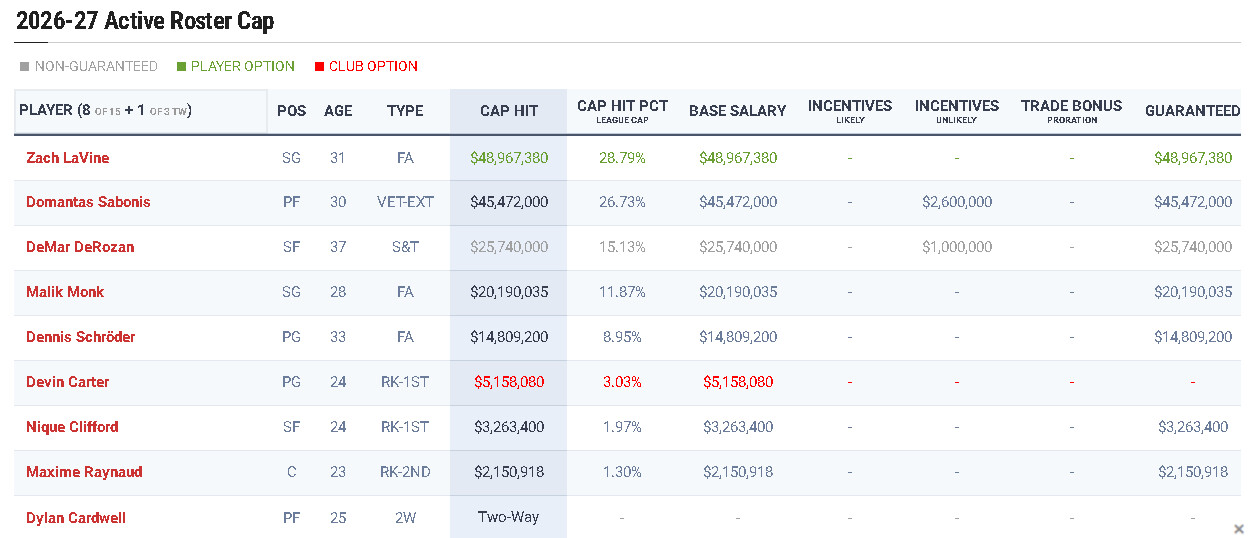This screenshot has height=538, width=1257.
Task: Close the overlay with the X icon
Action: (x=1239, y=528)
